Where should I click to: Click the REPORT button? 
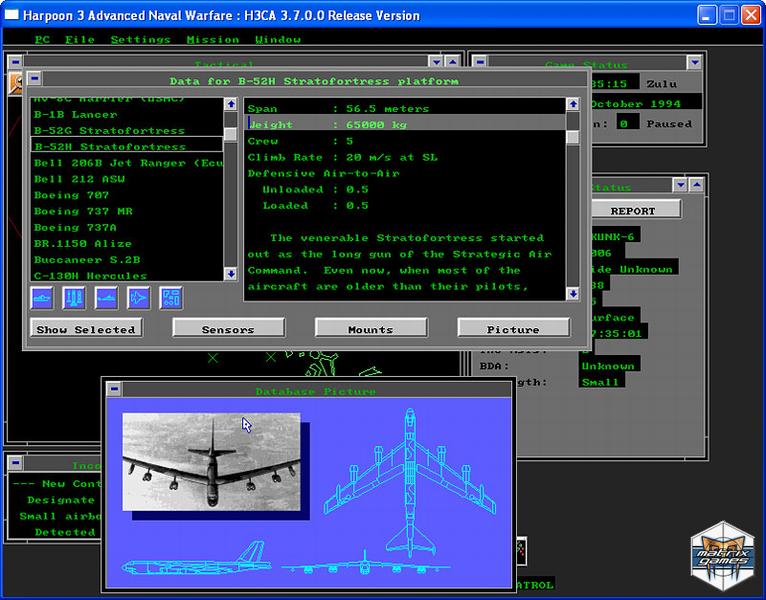point(632,211)
